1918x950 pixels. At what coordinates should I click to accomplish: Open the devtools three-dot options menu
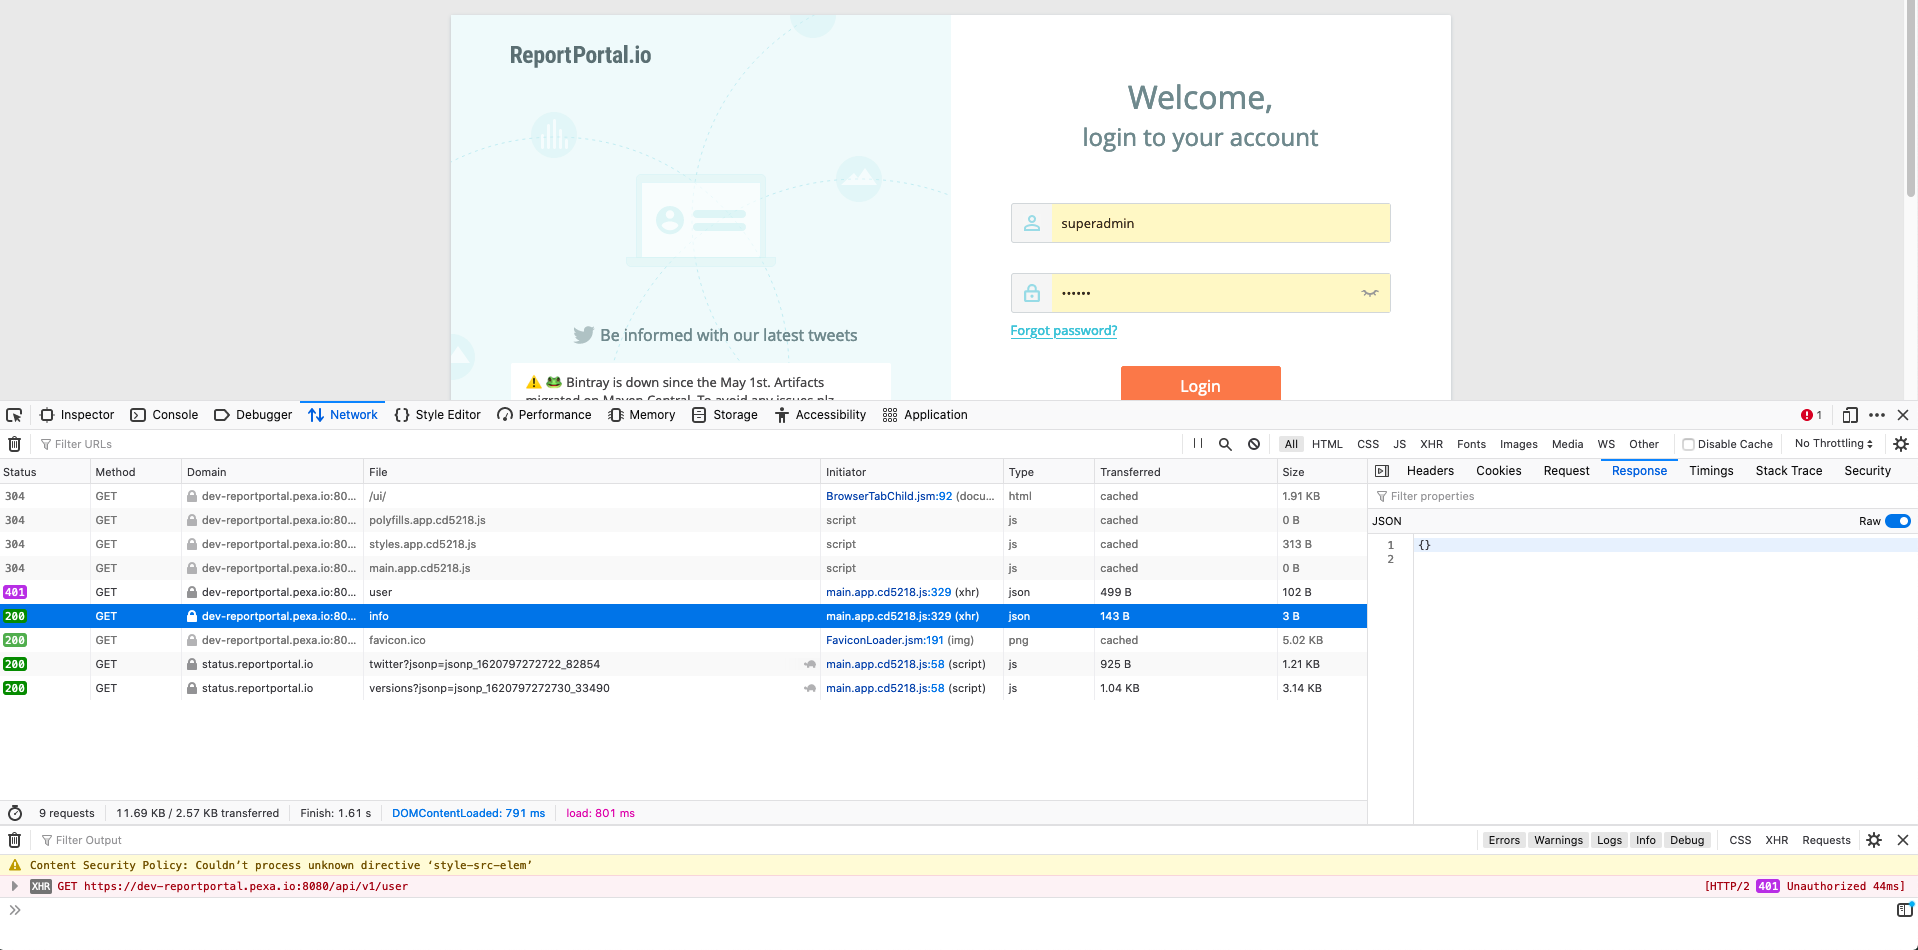point(1877,415)
